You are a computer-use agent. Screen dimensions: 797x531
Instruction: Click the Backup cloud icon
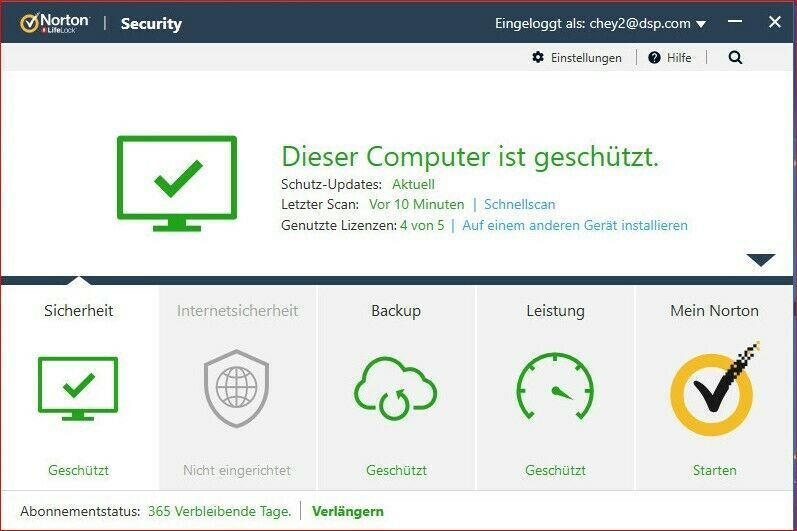coord(396,388)
